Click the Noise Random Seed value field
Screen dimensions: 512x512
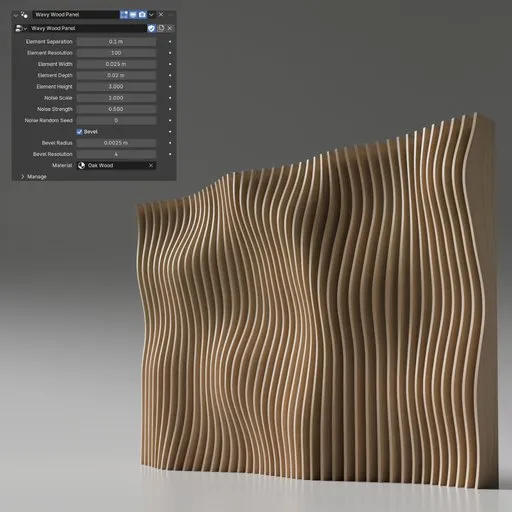coord(116,120)
